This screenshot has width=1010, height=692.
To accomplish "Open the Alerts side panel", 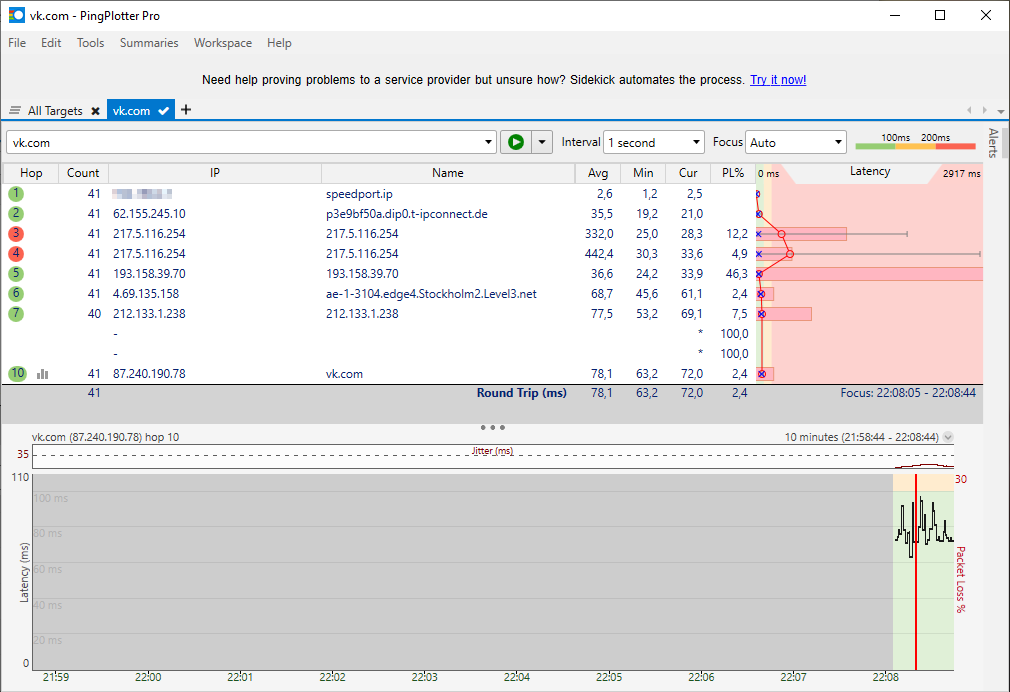I will 993,143.
